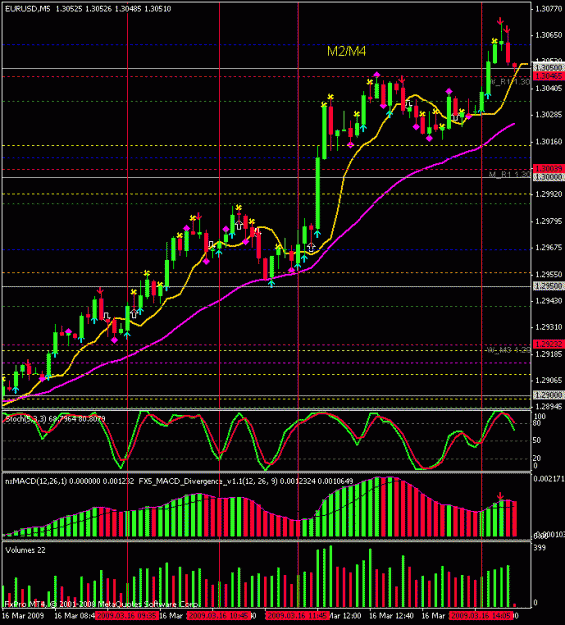
Task: Click the 1.29795 price axis value
Action: coord(548,221)
